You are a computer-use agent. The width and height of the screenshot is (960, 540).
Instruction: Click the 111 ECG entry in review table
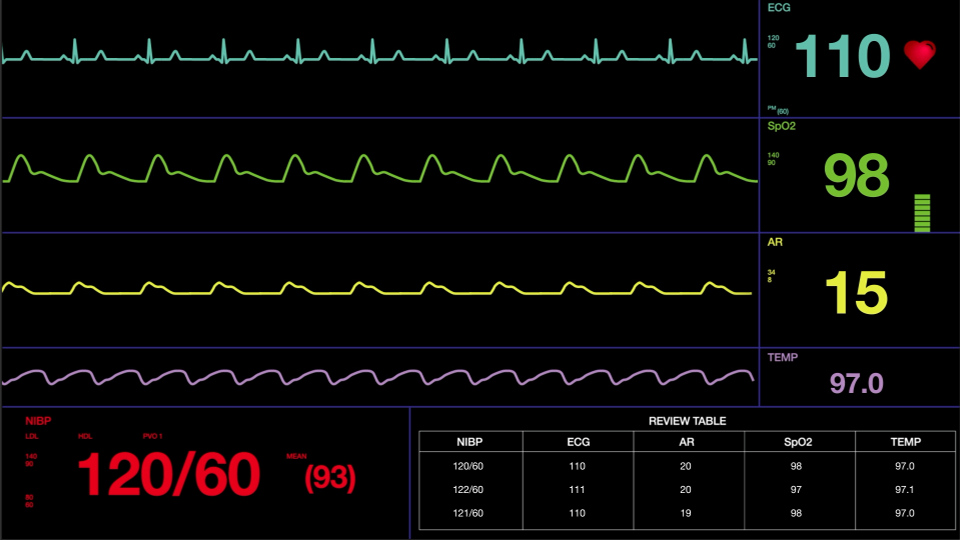(578, 489)
